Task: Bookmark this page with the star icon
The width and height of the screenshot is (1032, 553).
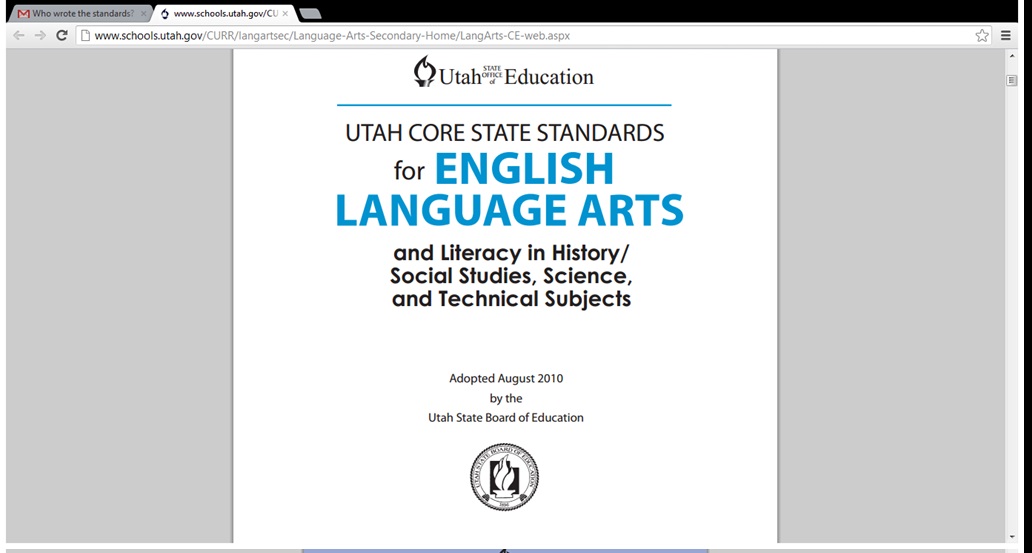Action: click(982, 36)
